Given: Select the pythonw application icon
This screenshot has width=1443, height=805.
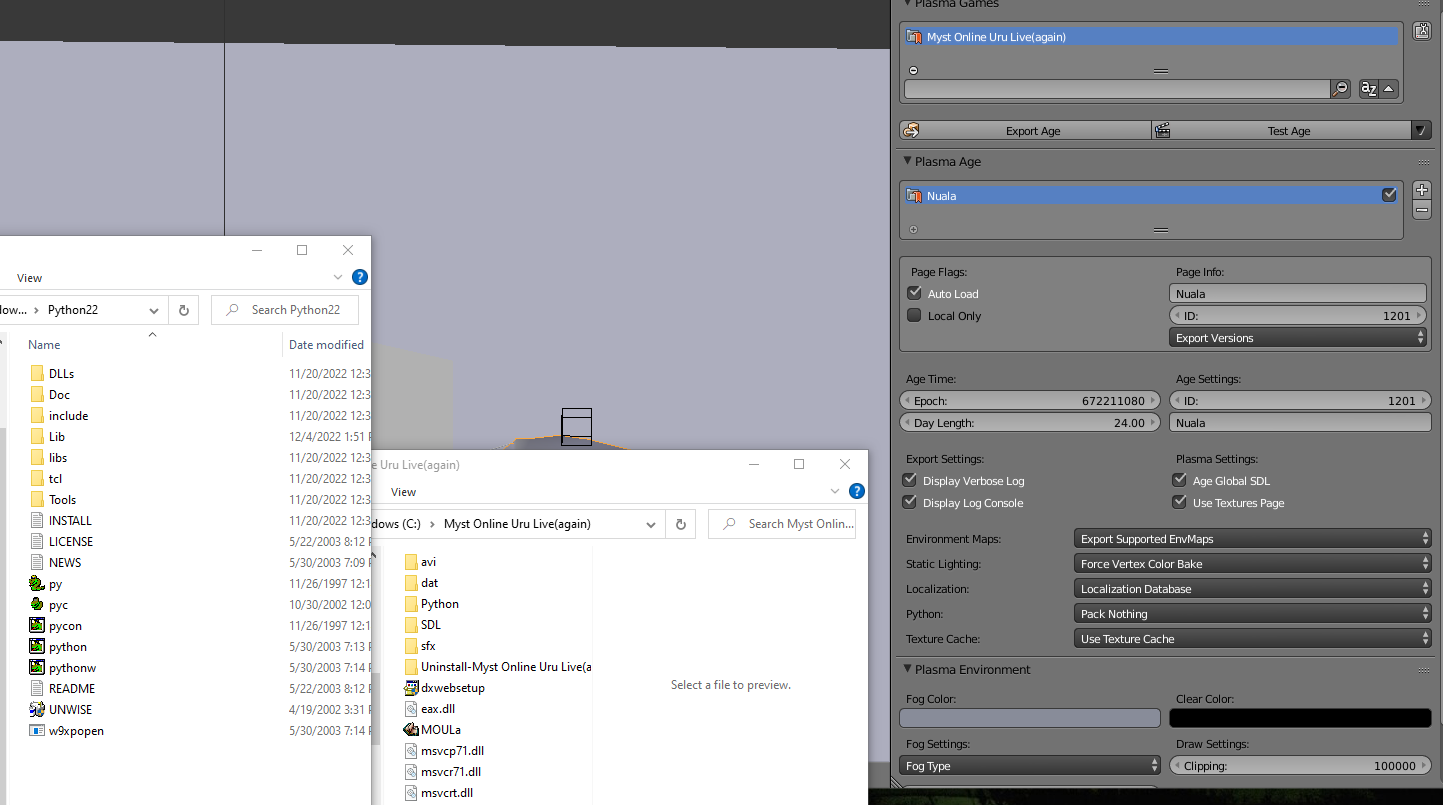Looking at the screenshot, I should click(x=37, y=668).
